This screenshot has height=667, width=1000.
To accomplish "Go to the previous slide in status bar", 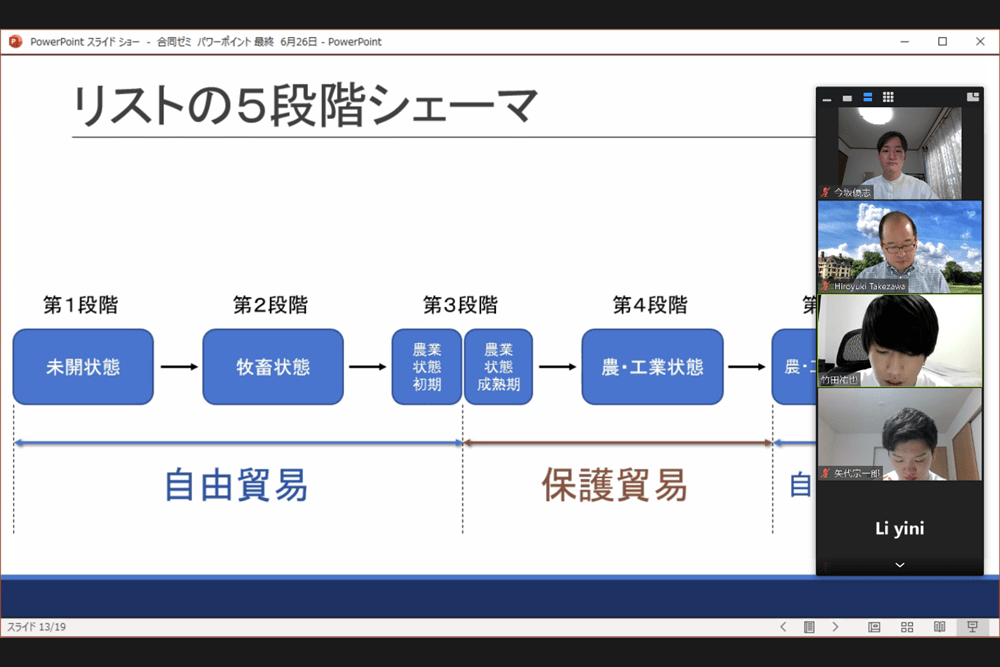I will [783, 627].
